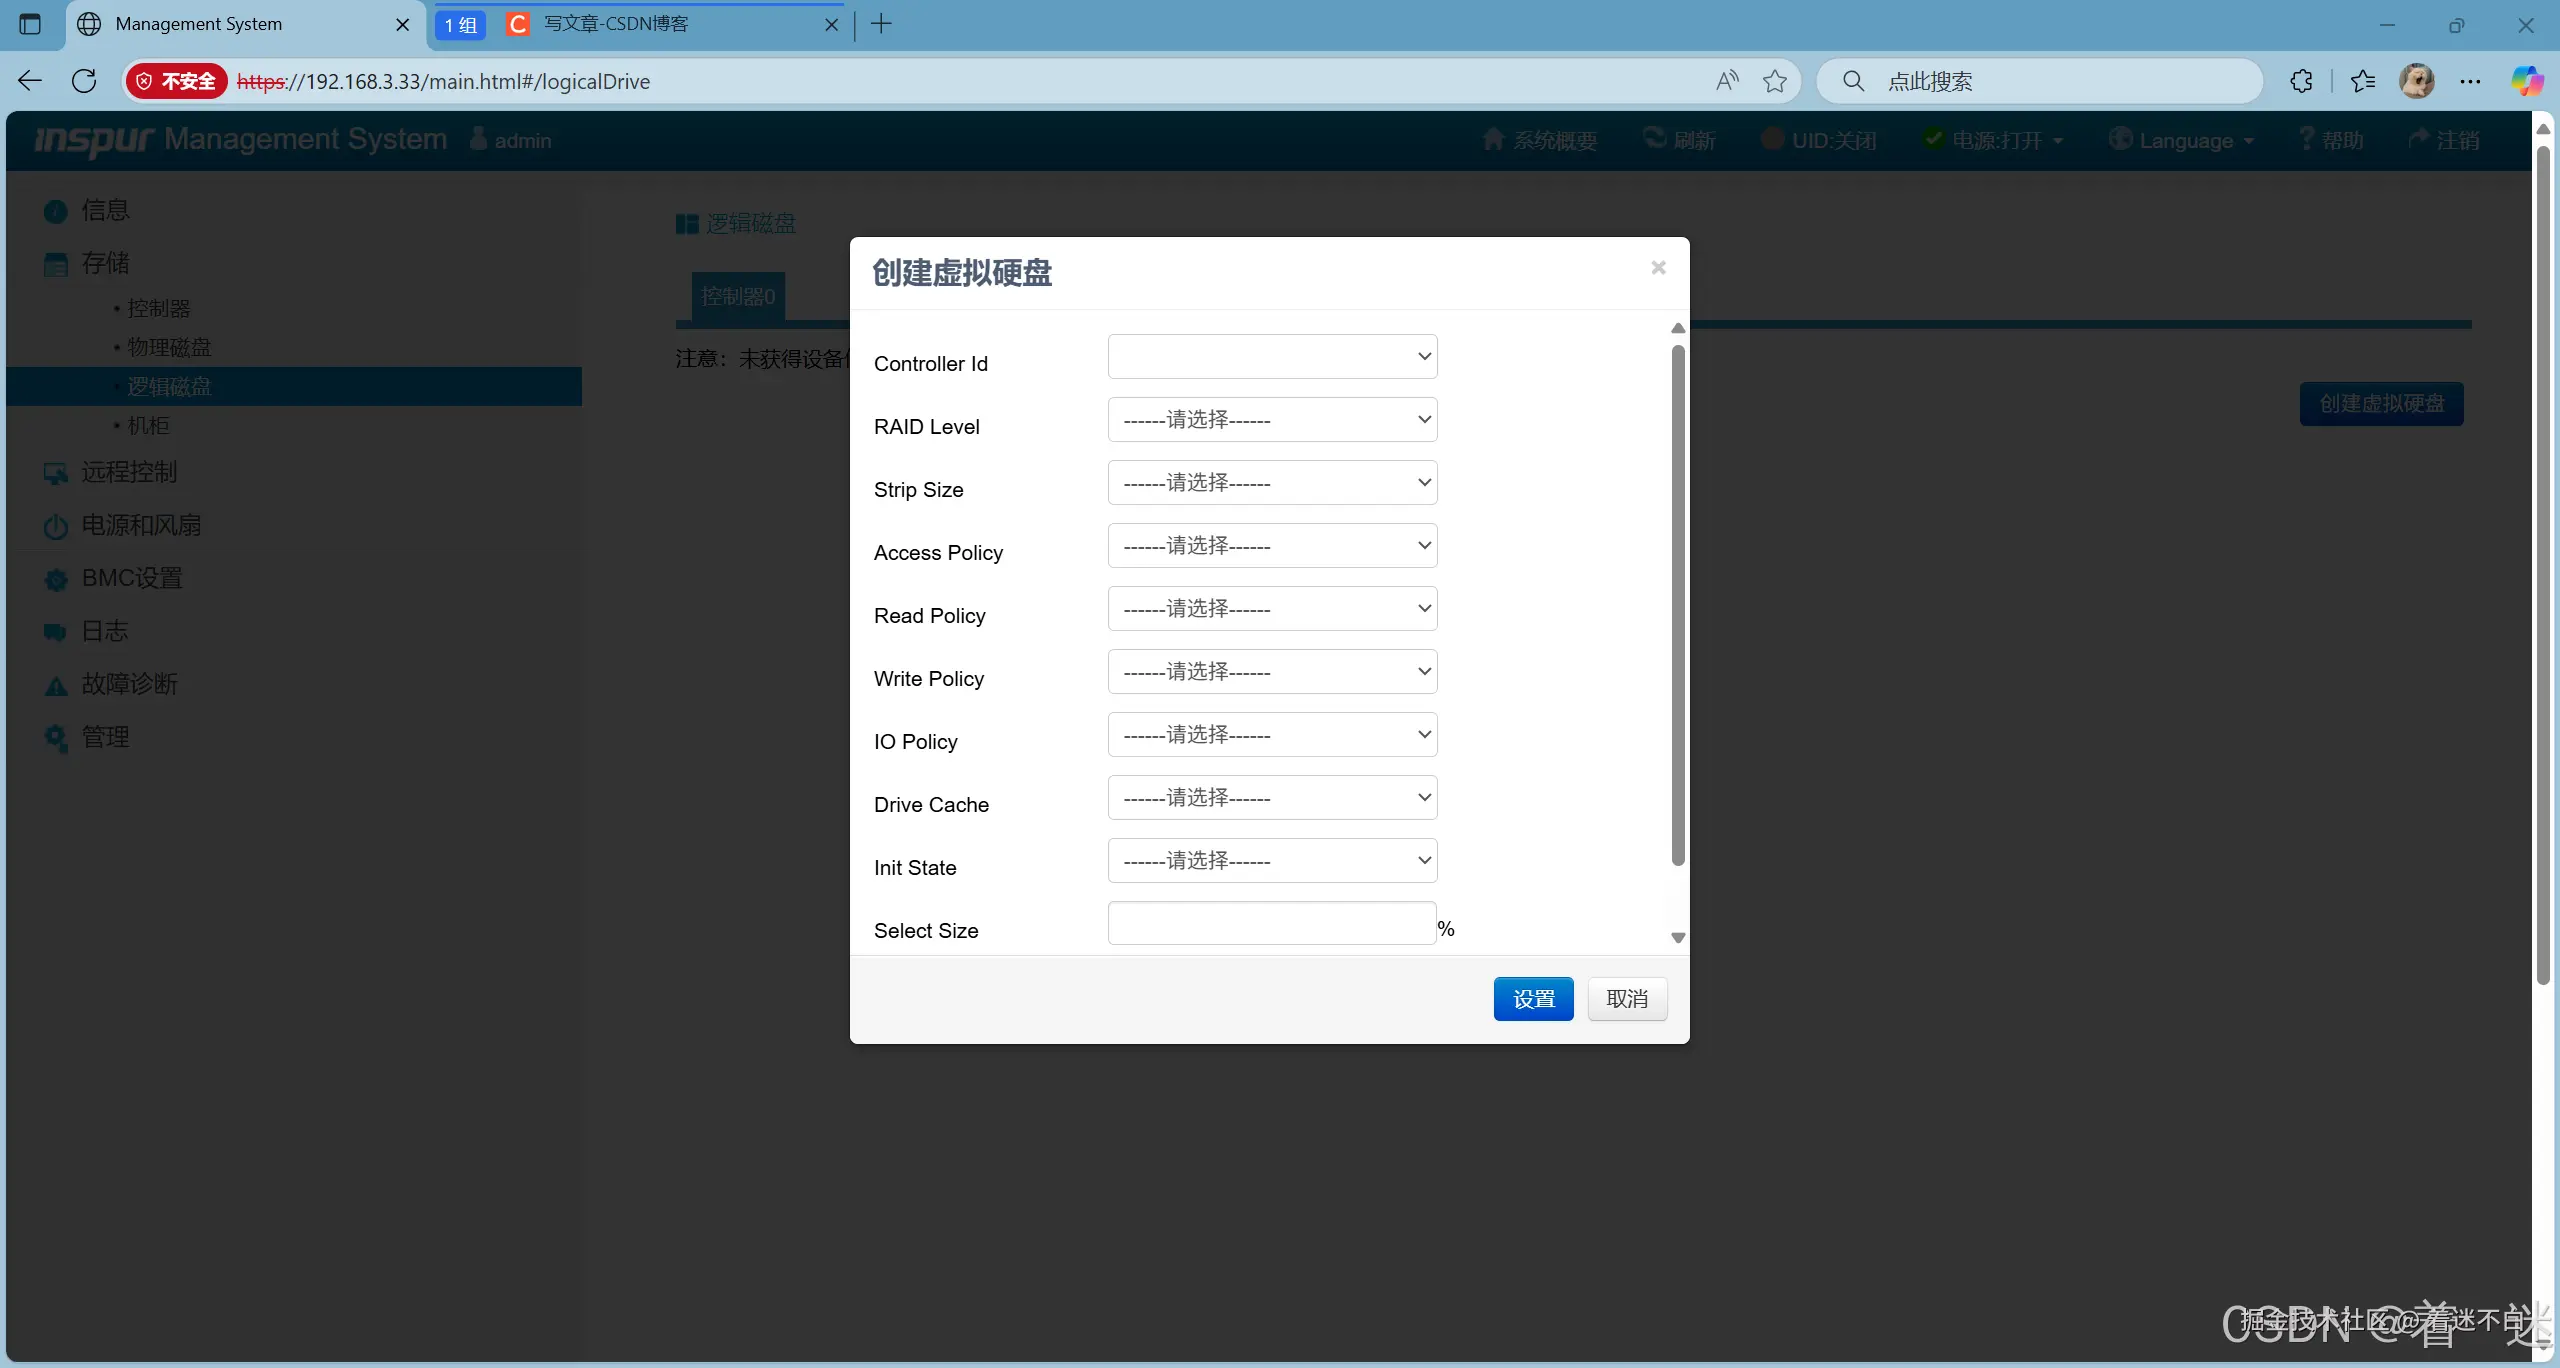Open browser extensions puzzle icon
The width and height of the screenshot is (2560, 1368).
click(2301, 81)
